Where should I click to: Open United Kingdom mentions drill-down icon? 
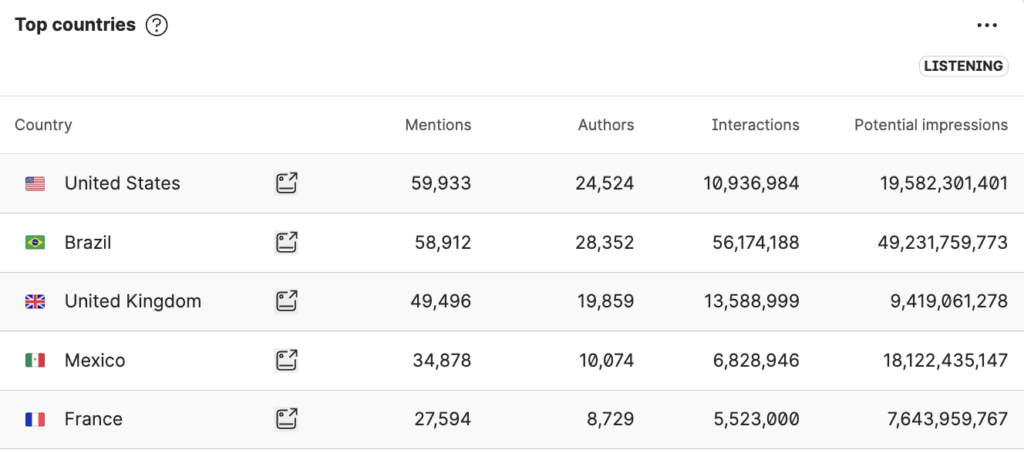[x=286, y=302]
